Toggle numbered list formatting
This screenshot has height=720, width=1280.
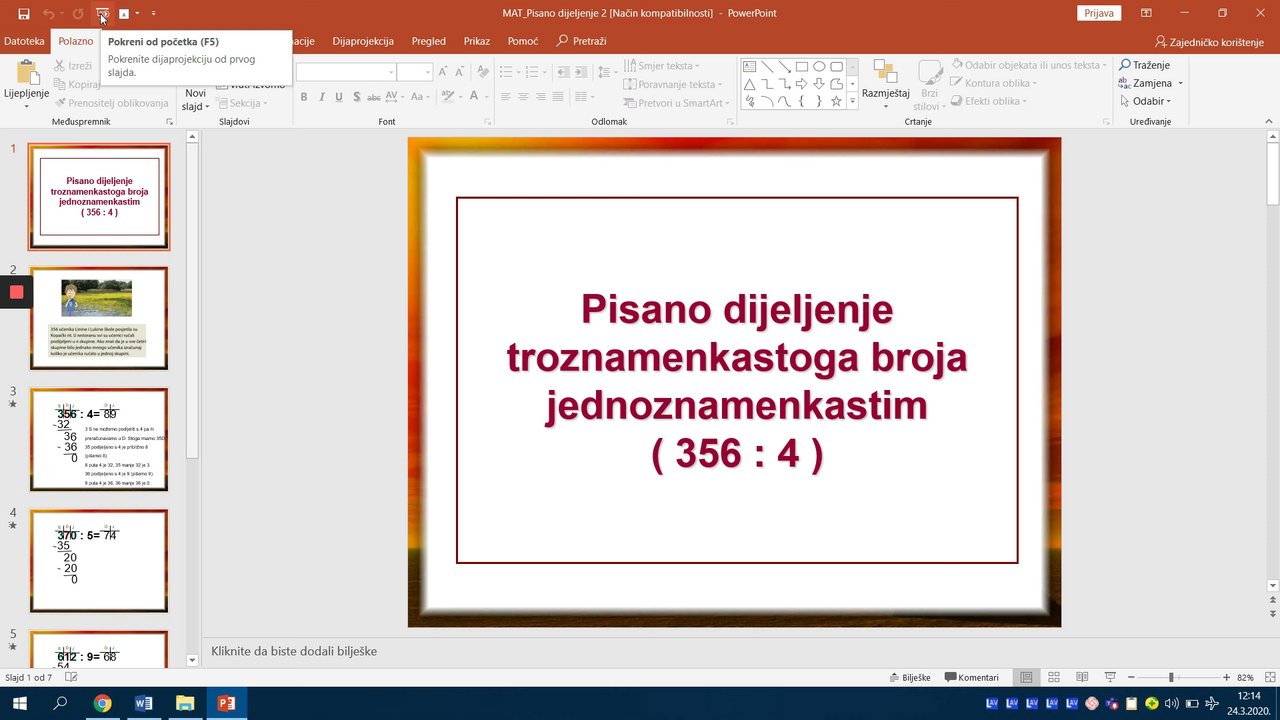[533, 72]
